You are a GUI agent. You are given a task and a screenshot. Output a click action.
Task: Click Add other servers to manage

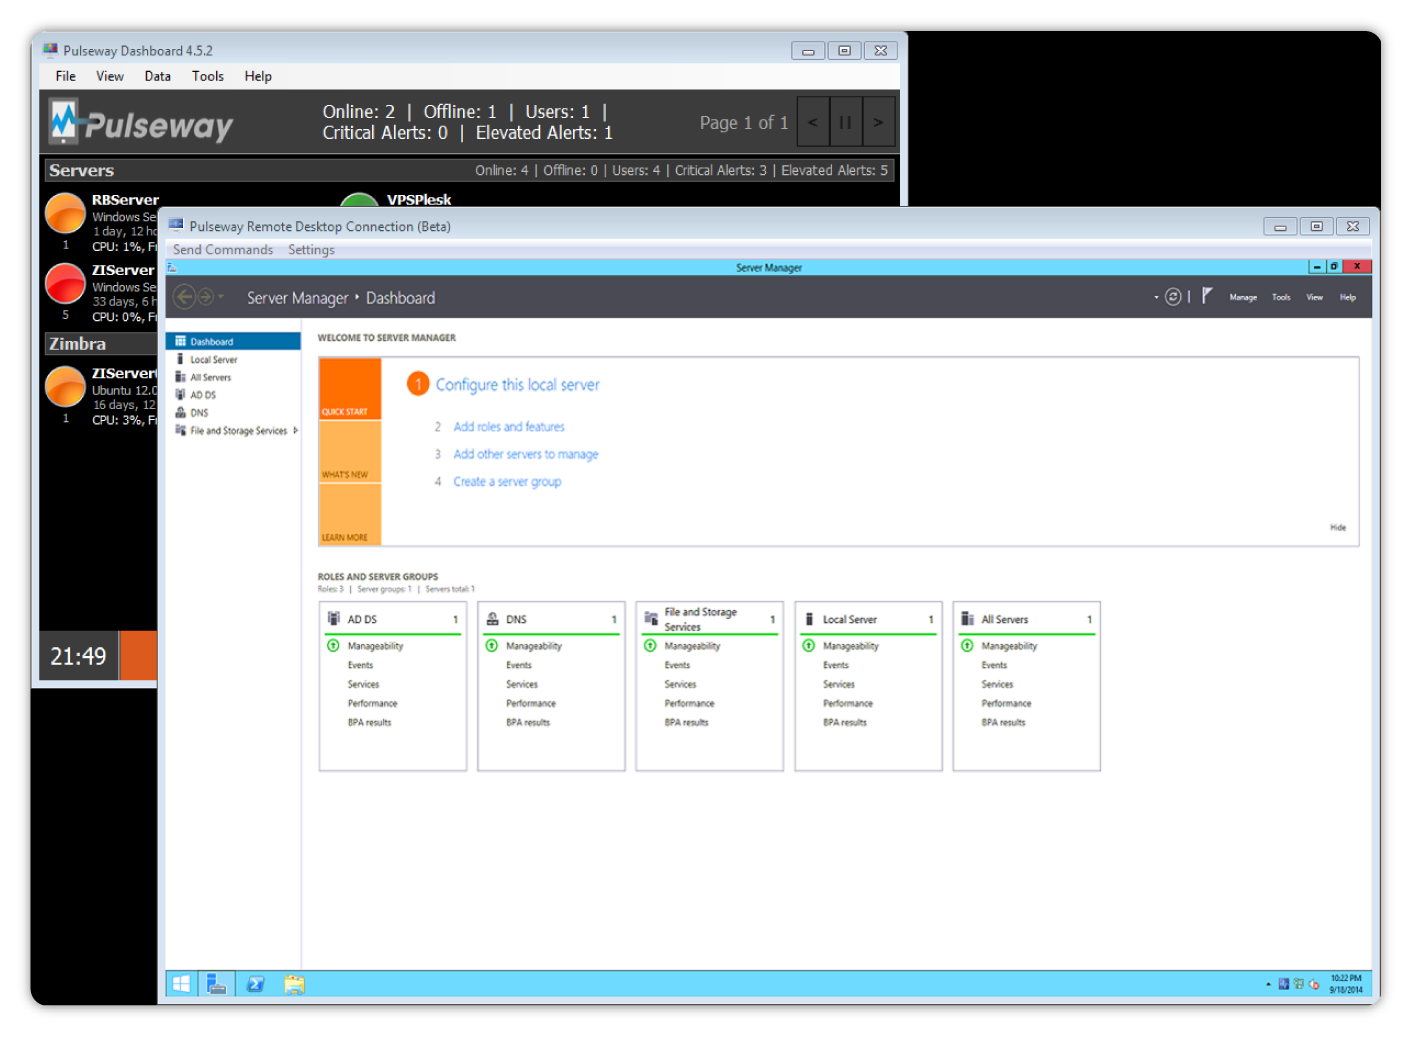coord(526,454)
